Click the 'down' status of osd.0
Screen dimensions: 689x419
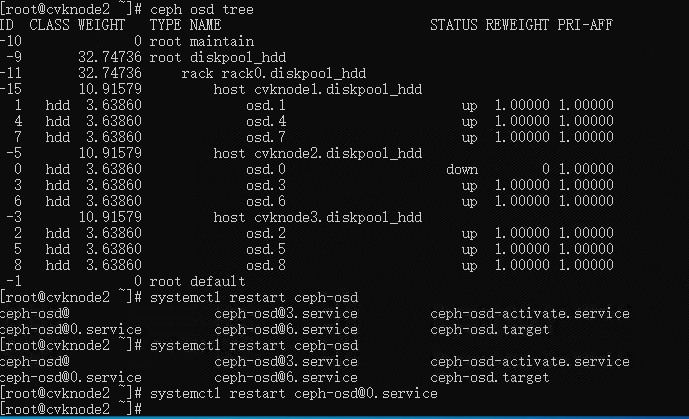click(x=462, y=170)
